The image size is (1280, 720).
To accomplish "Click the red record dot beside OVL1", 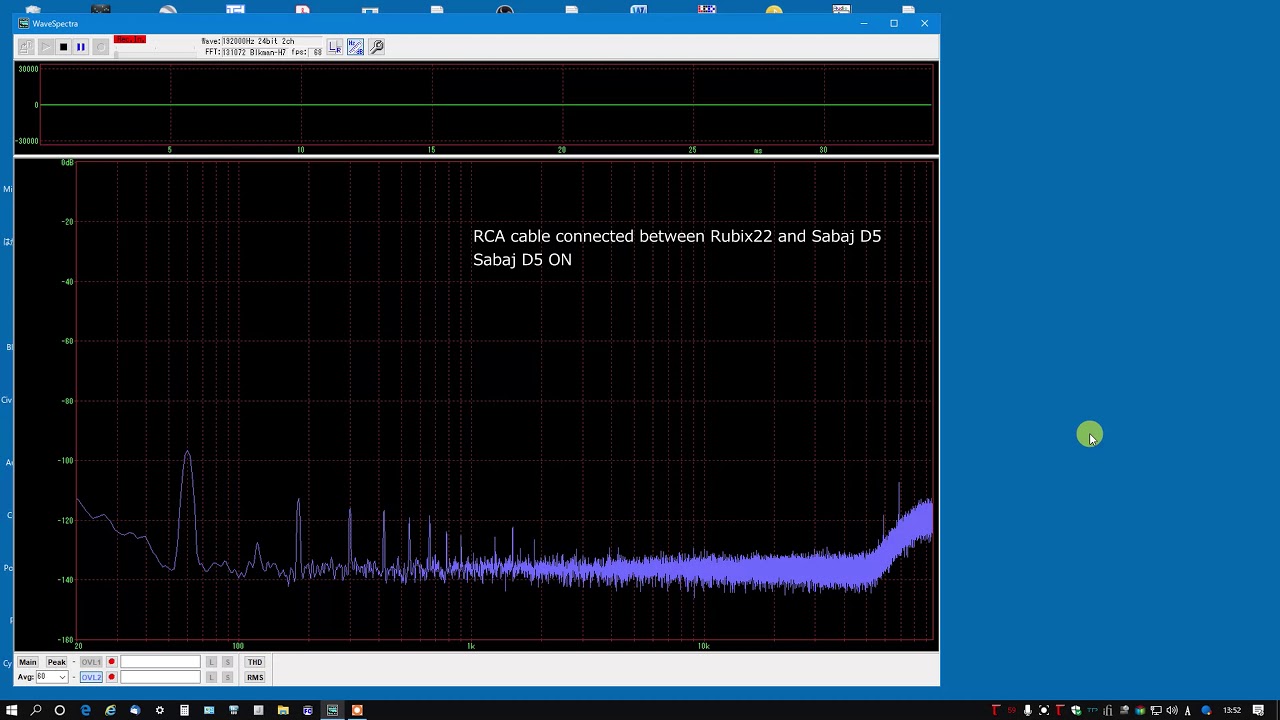I will point(112,662).
